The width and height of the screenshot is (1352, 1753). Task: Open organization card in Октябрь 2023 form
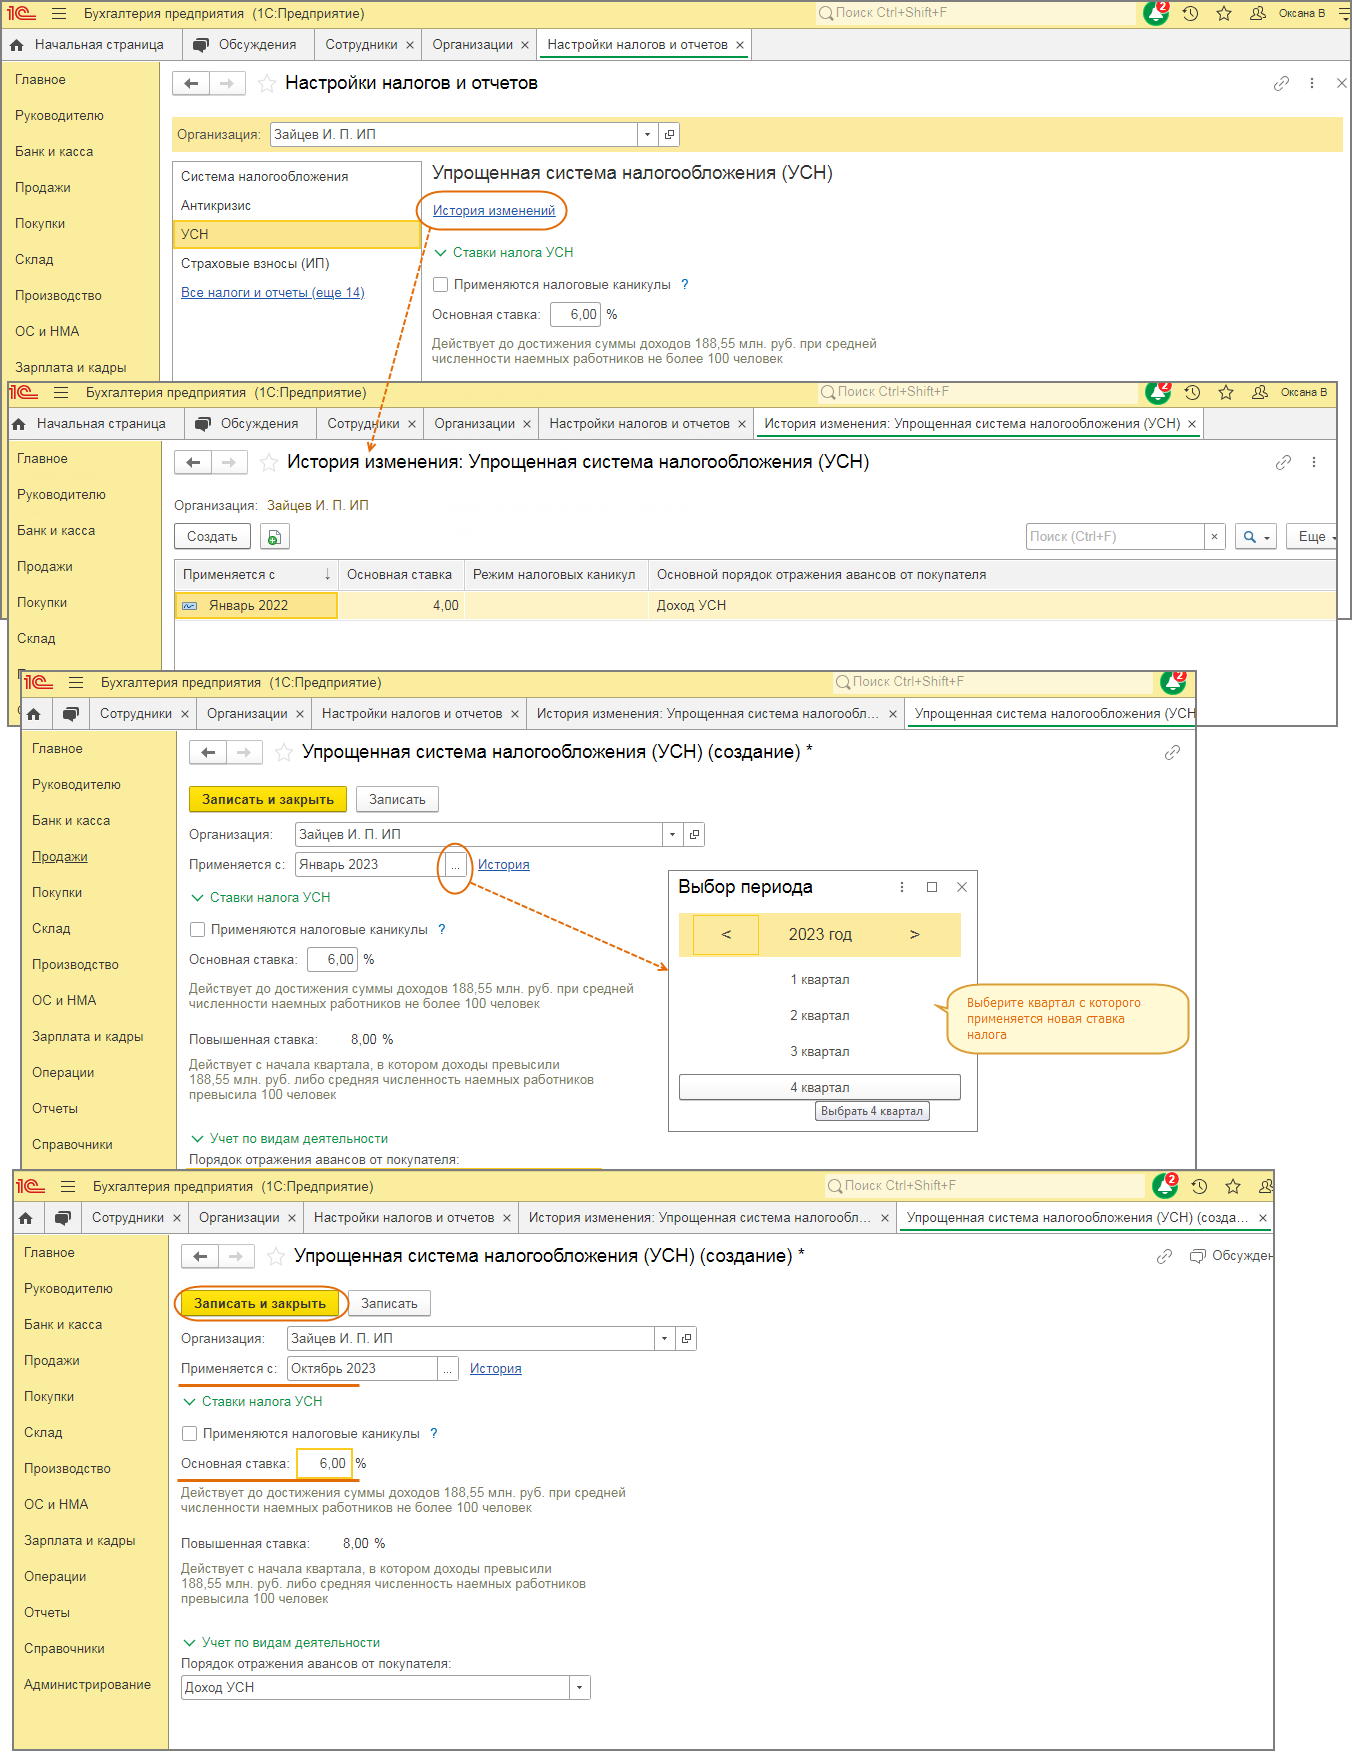point(686,1339)
